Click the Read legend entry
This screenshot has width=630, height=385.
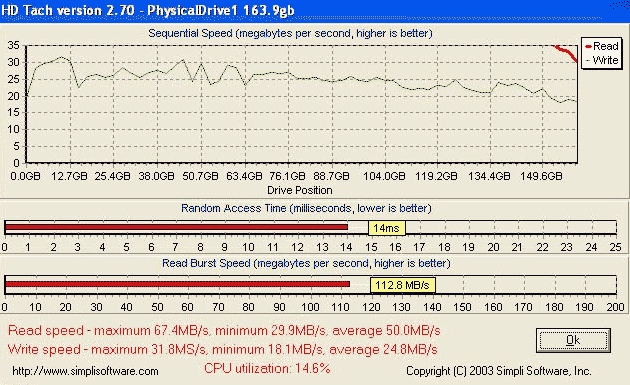(x=601, y=46)
